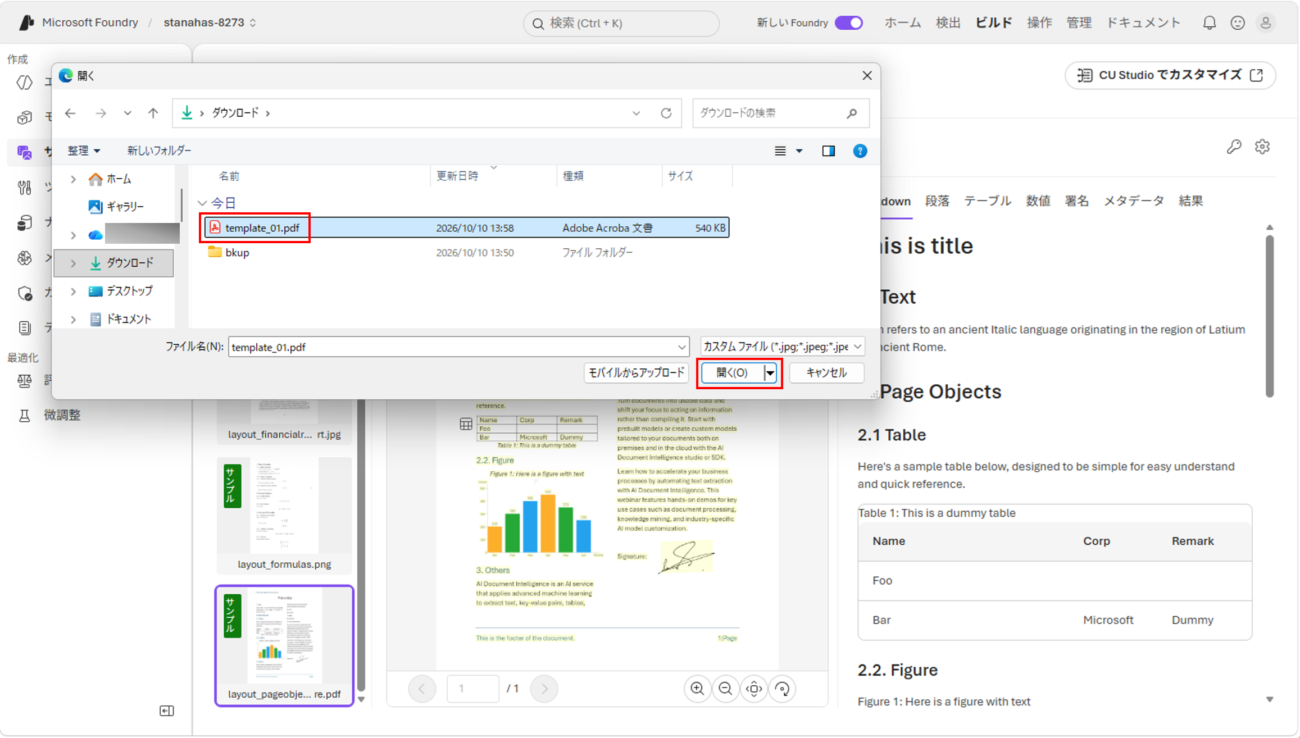
Task: Click the file name input field
Action: pyautogui.click(x=459, y=347)
